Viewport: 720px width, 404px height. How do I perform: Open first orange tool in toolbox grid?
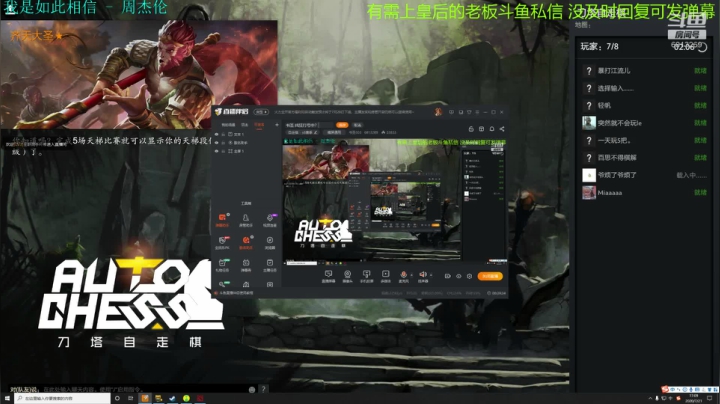point(222,220)
